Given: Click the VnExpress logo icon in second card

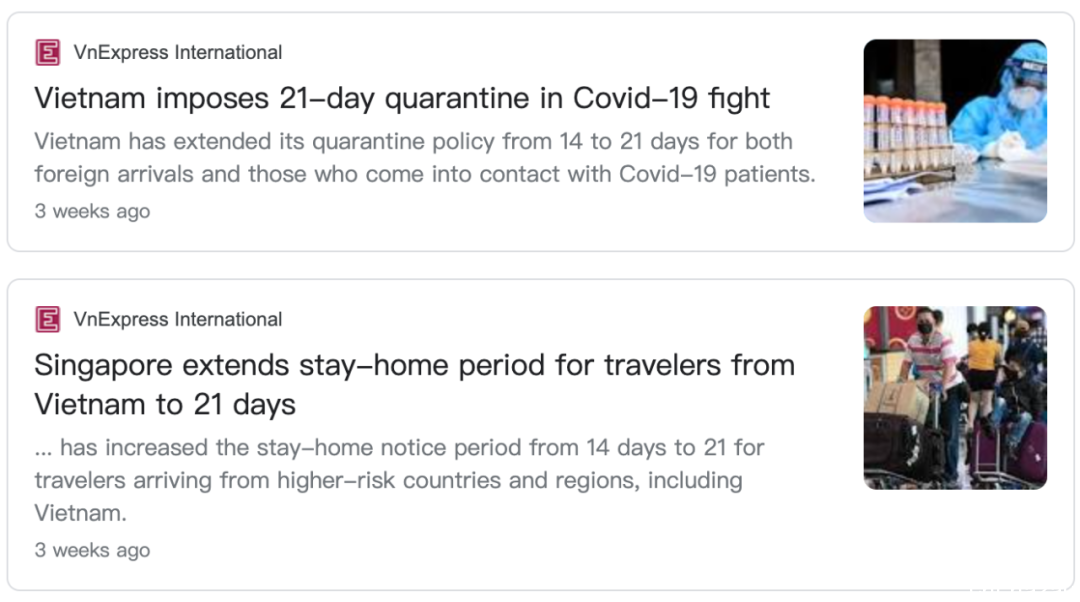Looking at the screenshot, I should point(48,320).
